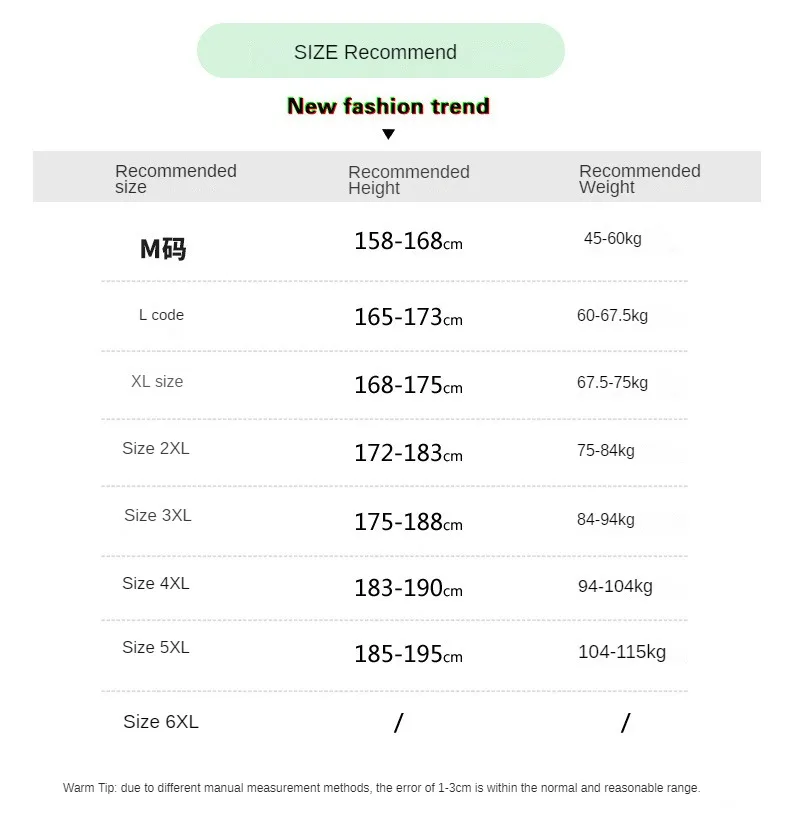Click the SIZE Recommend green banner
Image resolution: width=790 pixels, height=834 pixels.
click(x=380, y=51)
